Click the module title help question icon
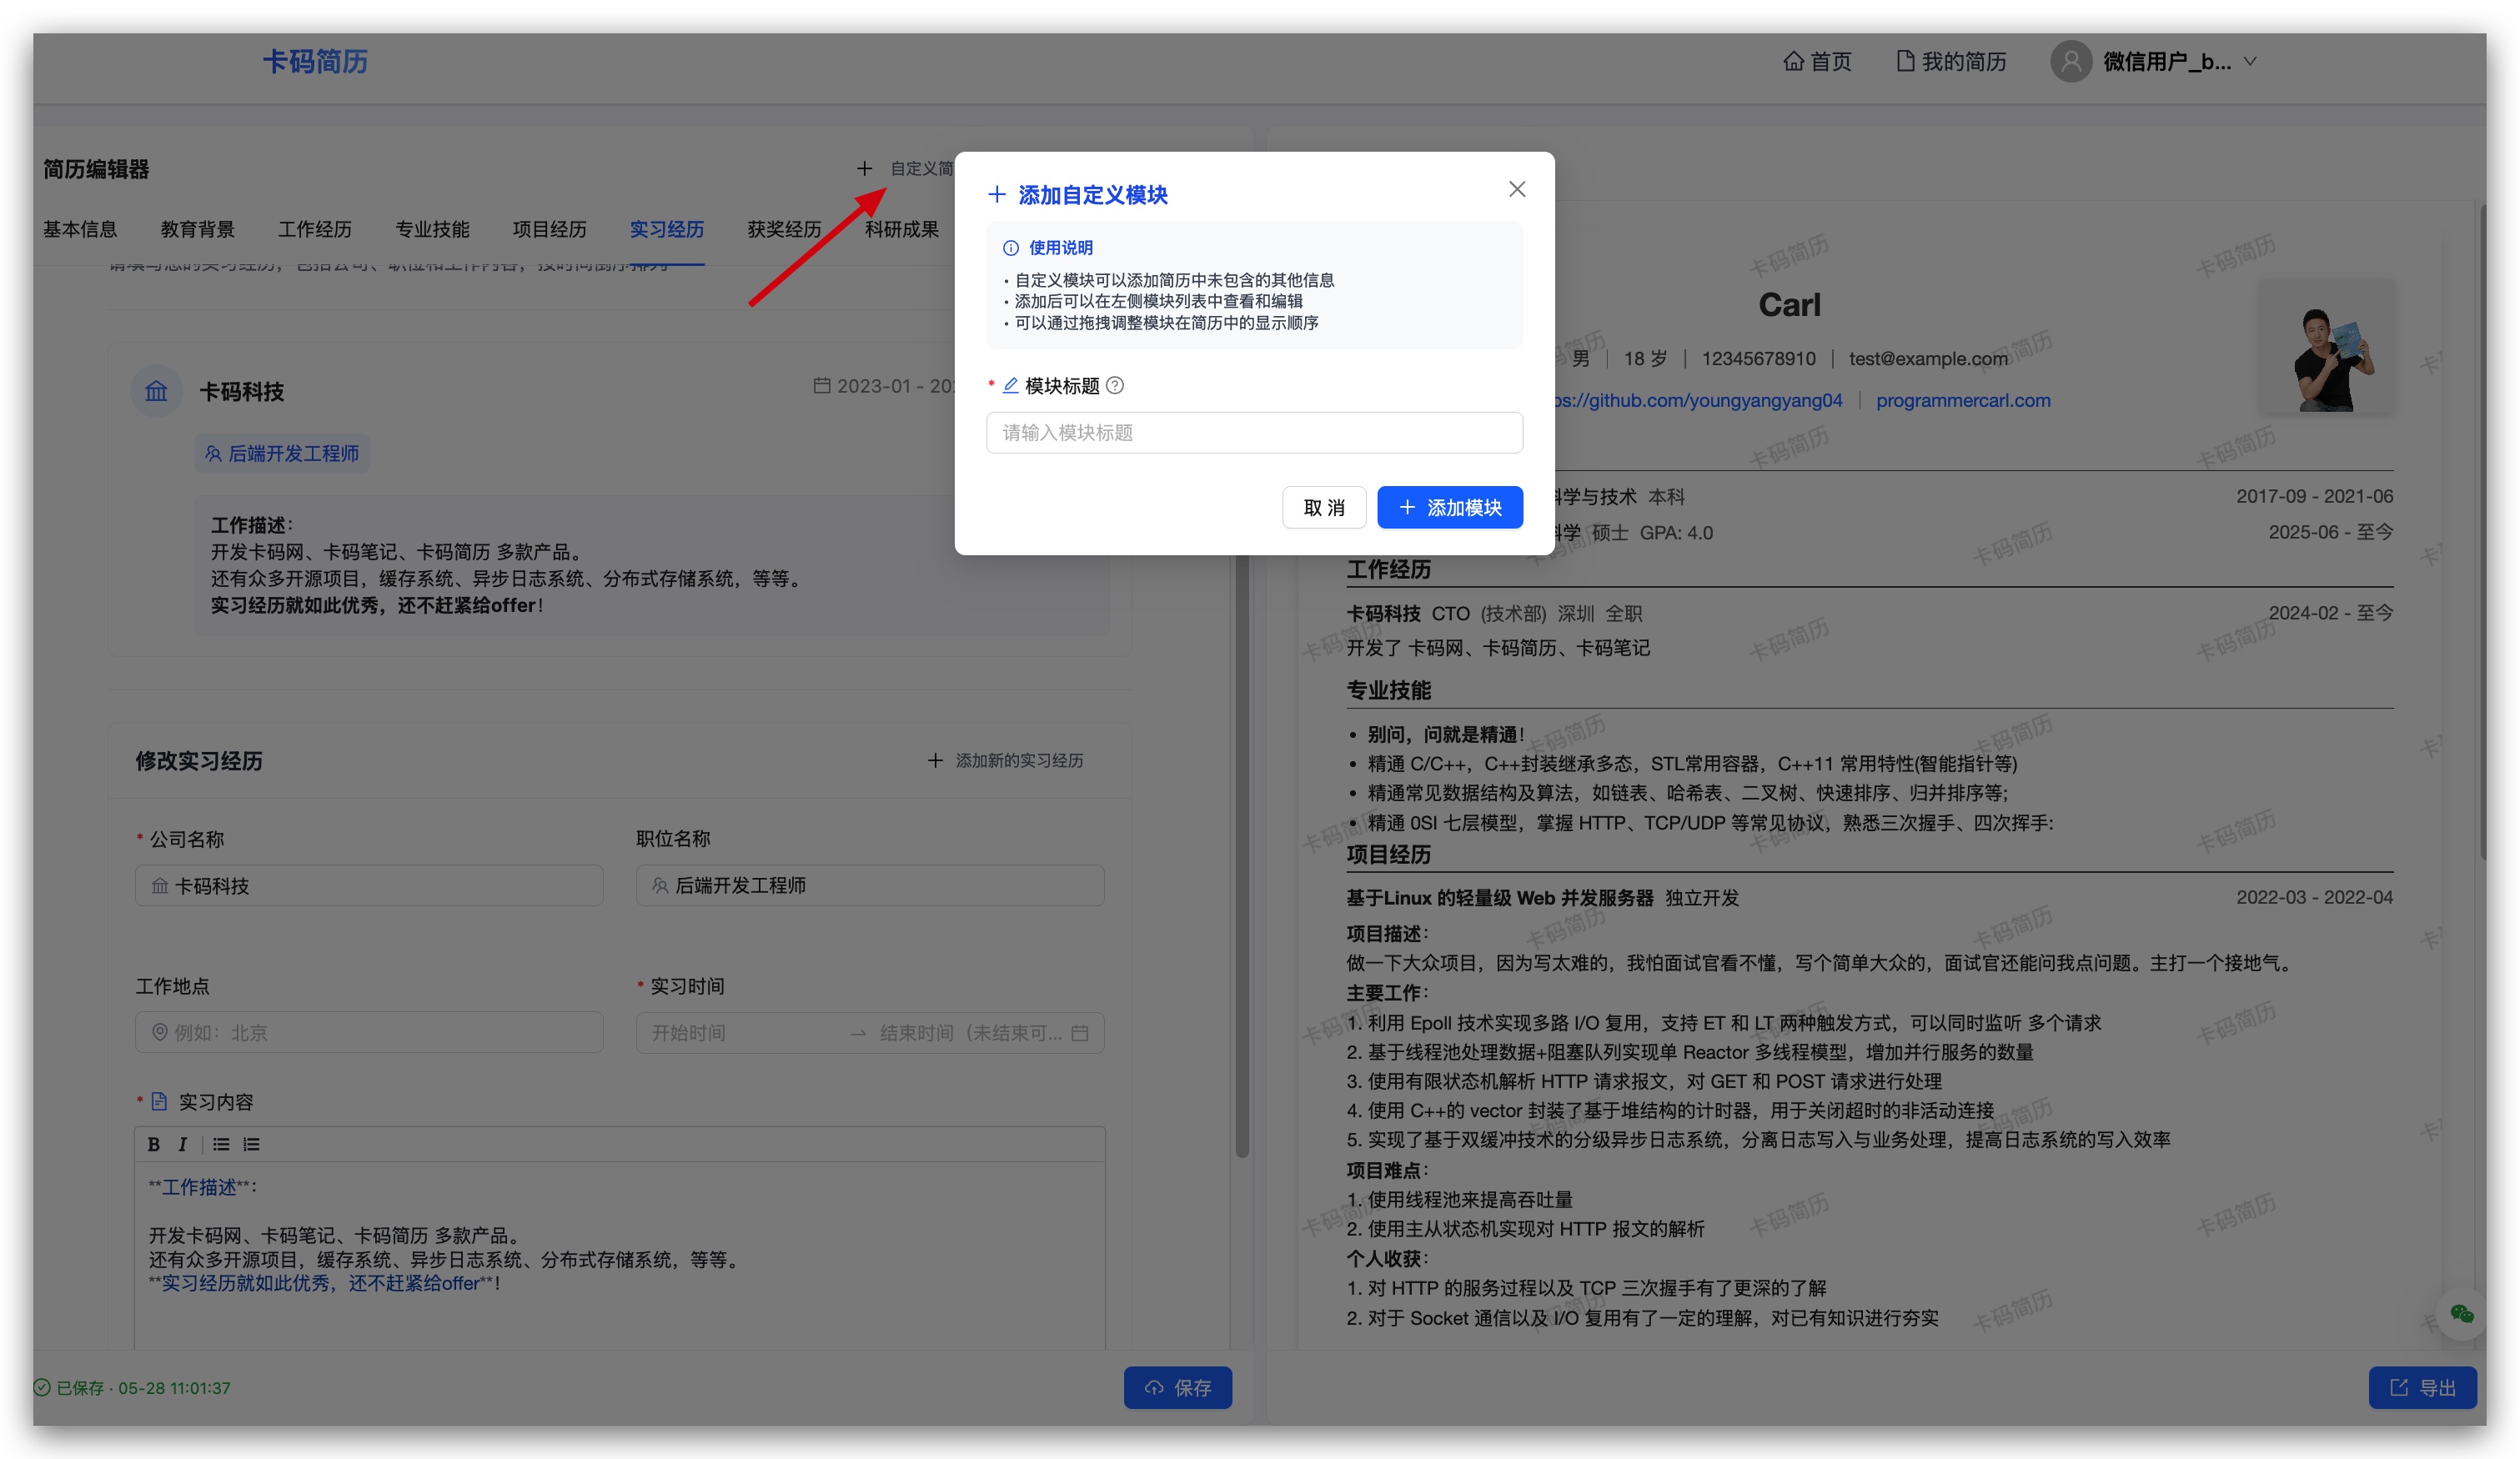 [1115, 385]
